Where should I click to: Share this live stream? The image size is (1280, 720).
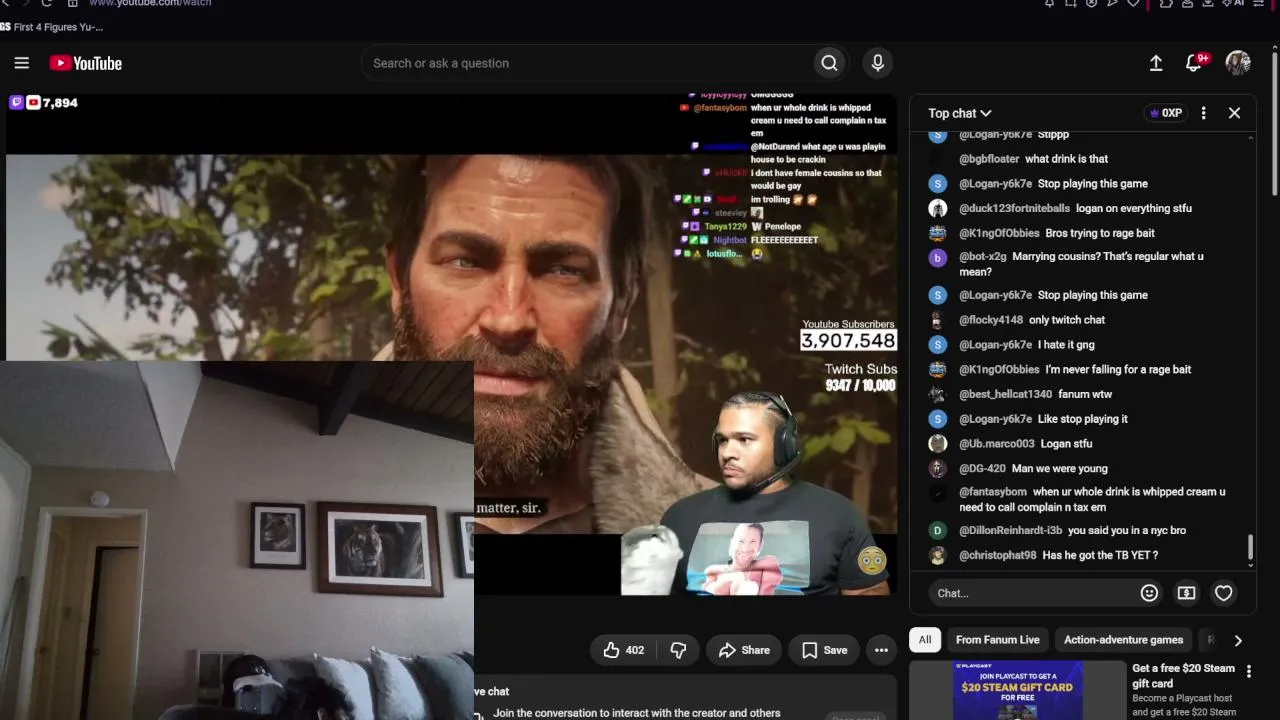click(744, 650)
